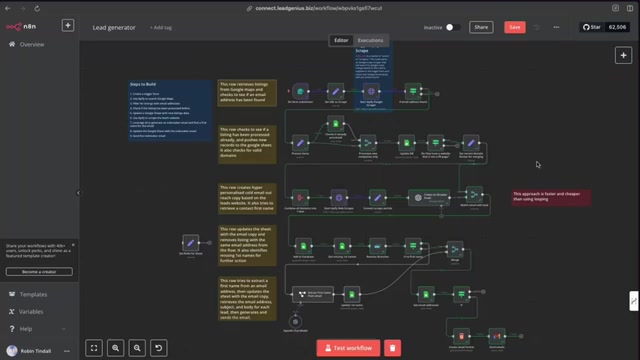The width and height of the screenshot is (640, 360).
Task: Click the GitHub Star button
Action: pos(592,27)
